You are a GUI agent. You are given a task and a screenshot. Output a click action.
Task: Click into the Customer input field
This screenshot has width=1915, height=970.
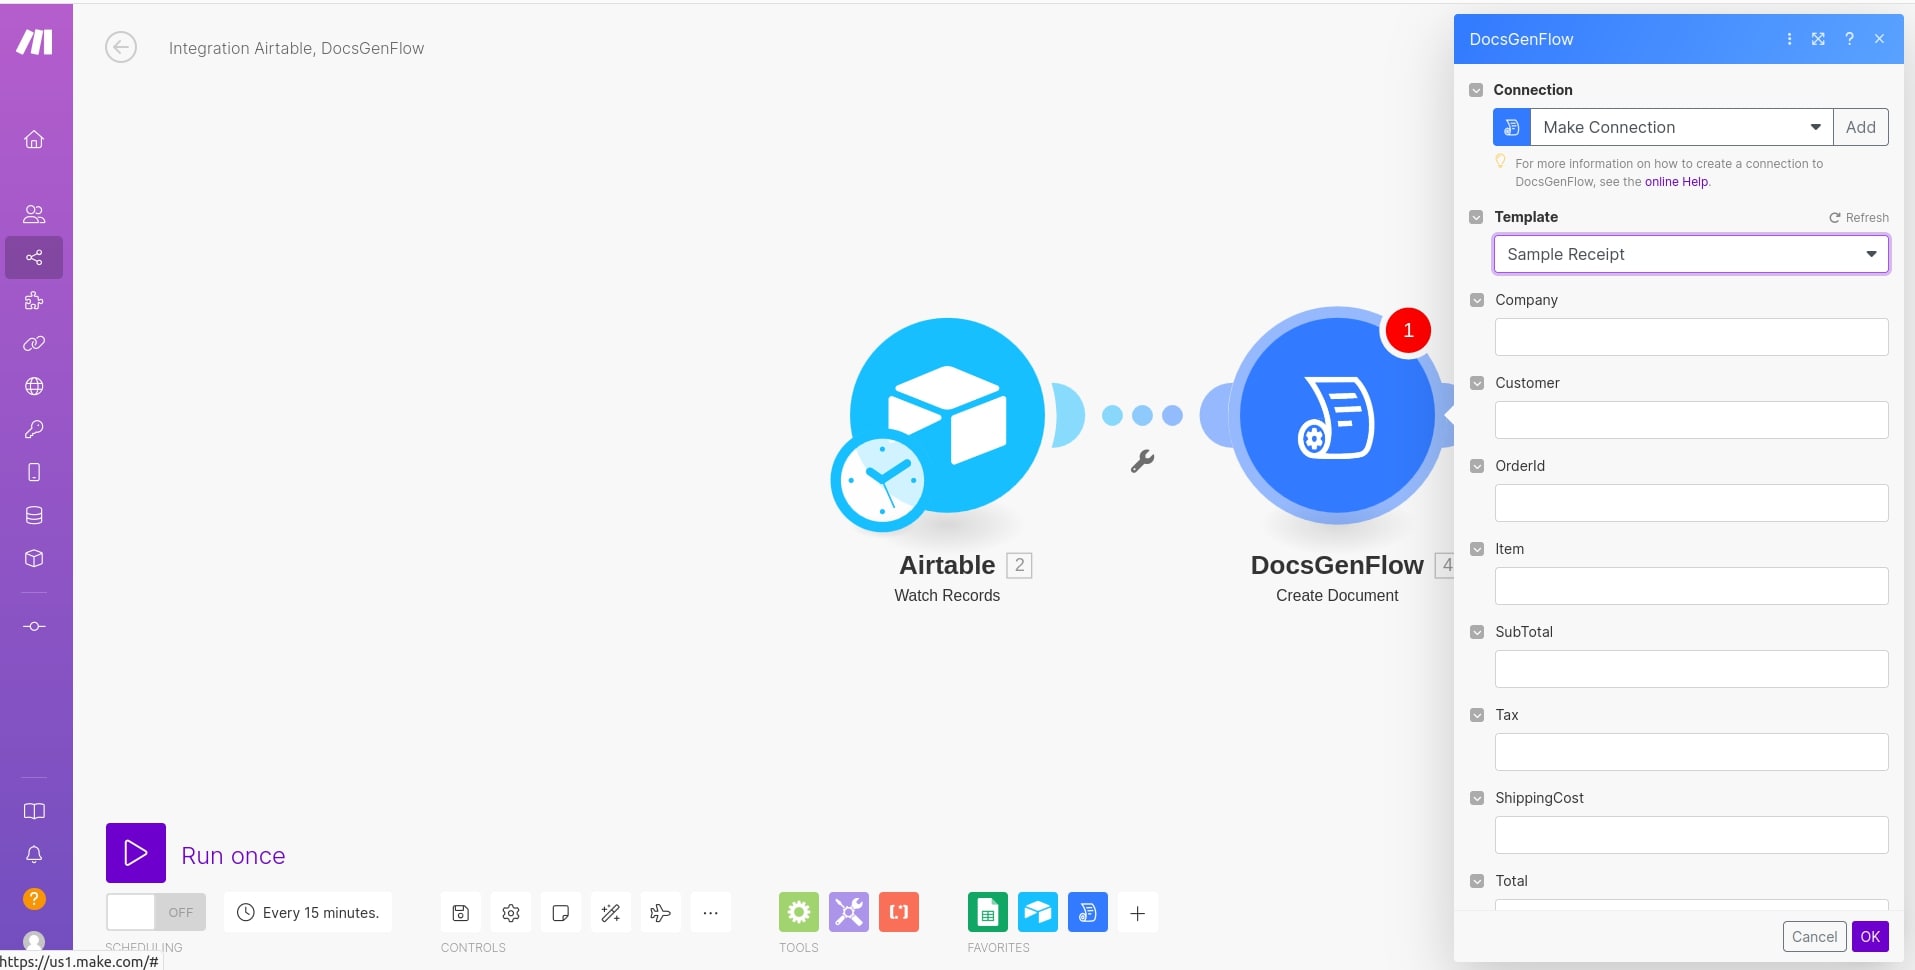click(x=1691, y=420)
